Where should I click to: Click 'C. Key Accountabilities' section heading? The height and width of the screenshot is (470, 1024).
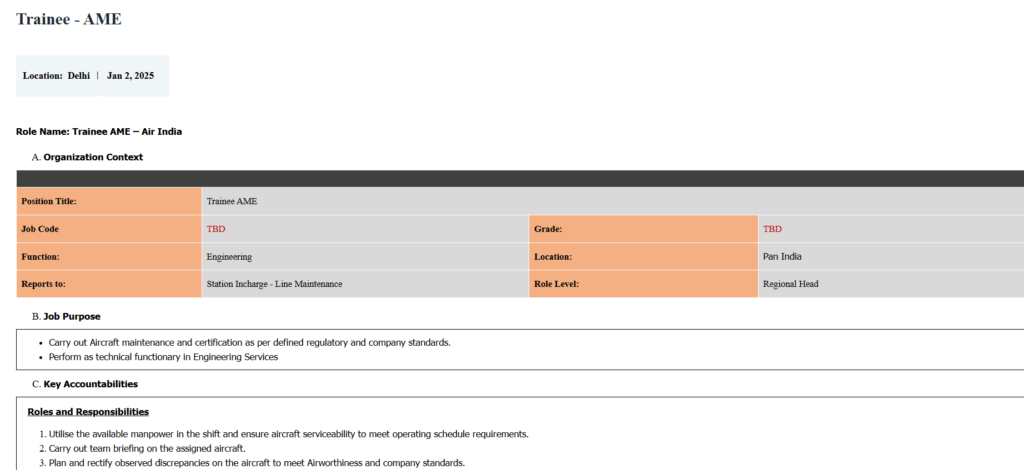coord(85,384)
